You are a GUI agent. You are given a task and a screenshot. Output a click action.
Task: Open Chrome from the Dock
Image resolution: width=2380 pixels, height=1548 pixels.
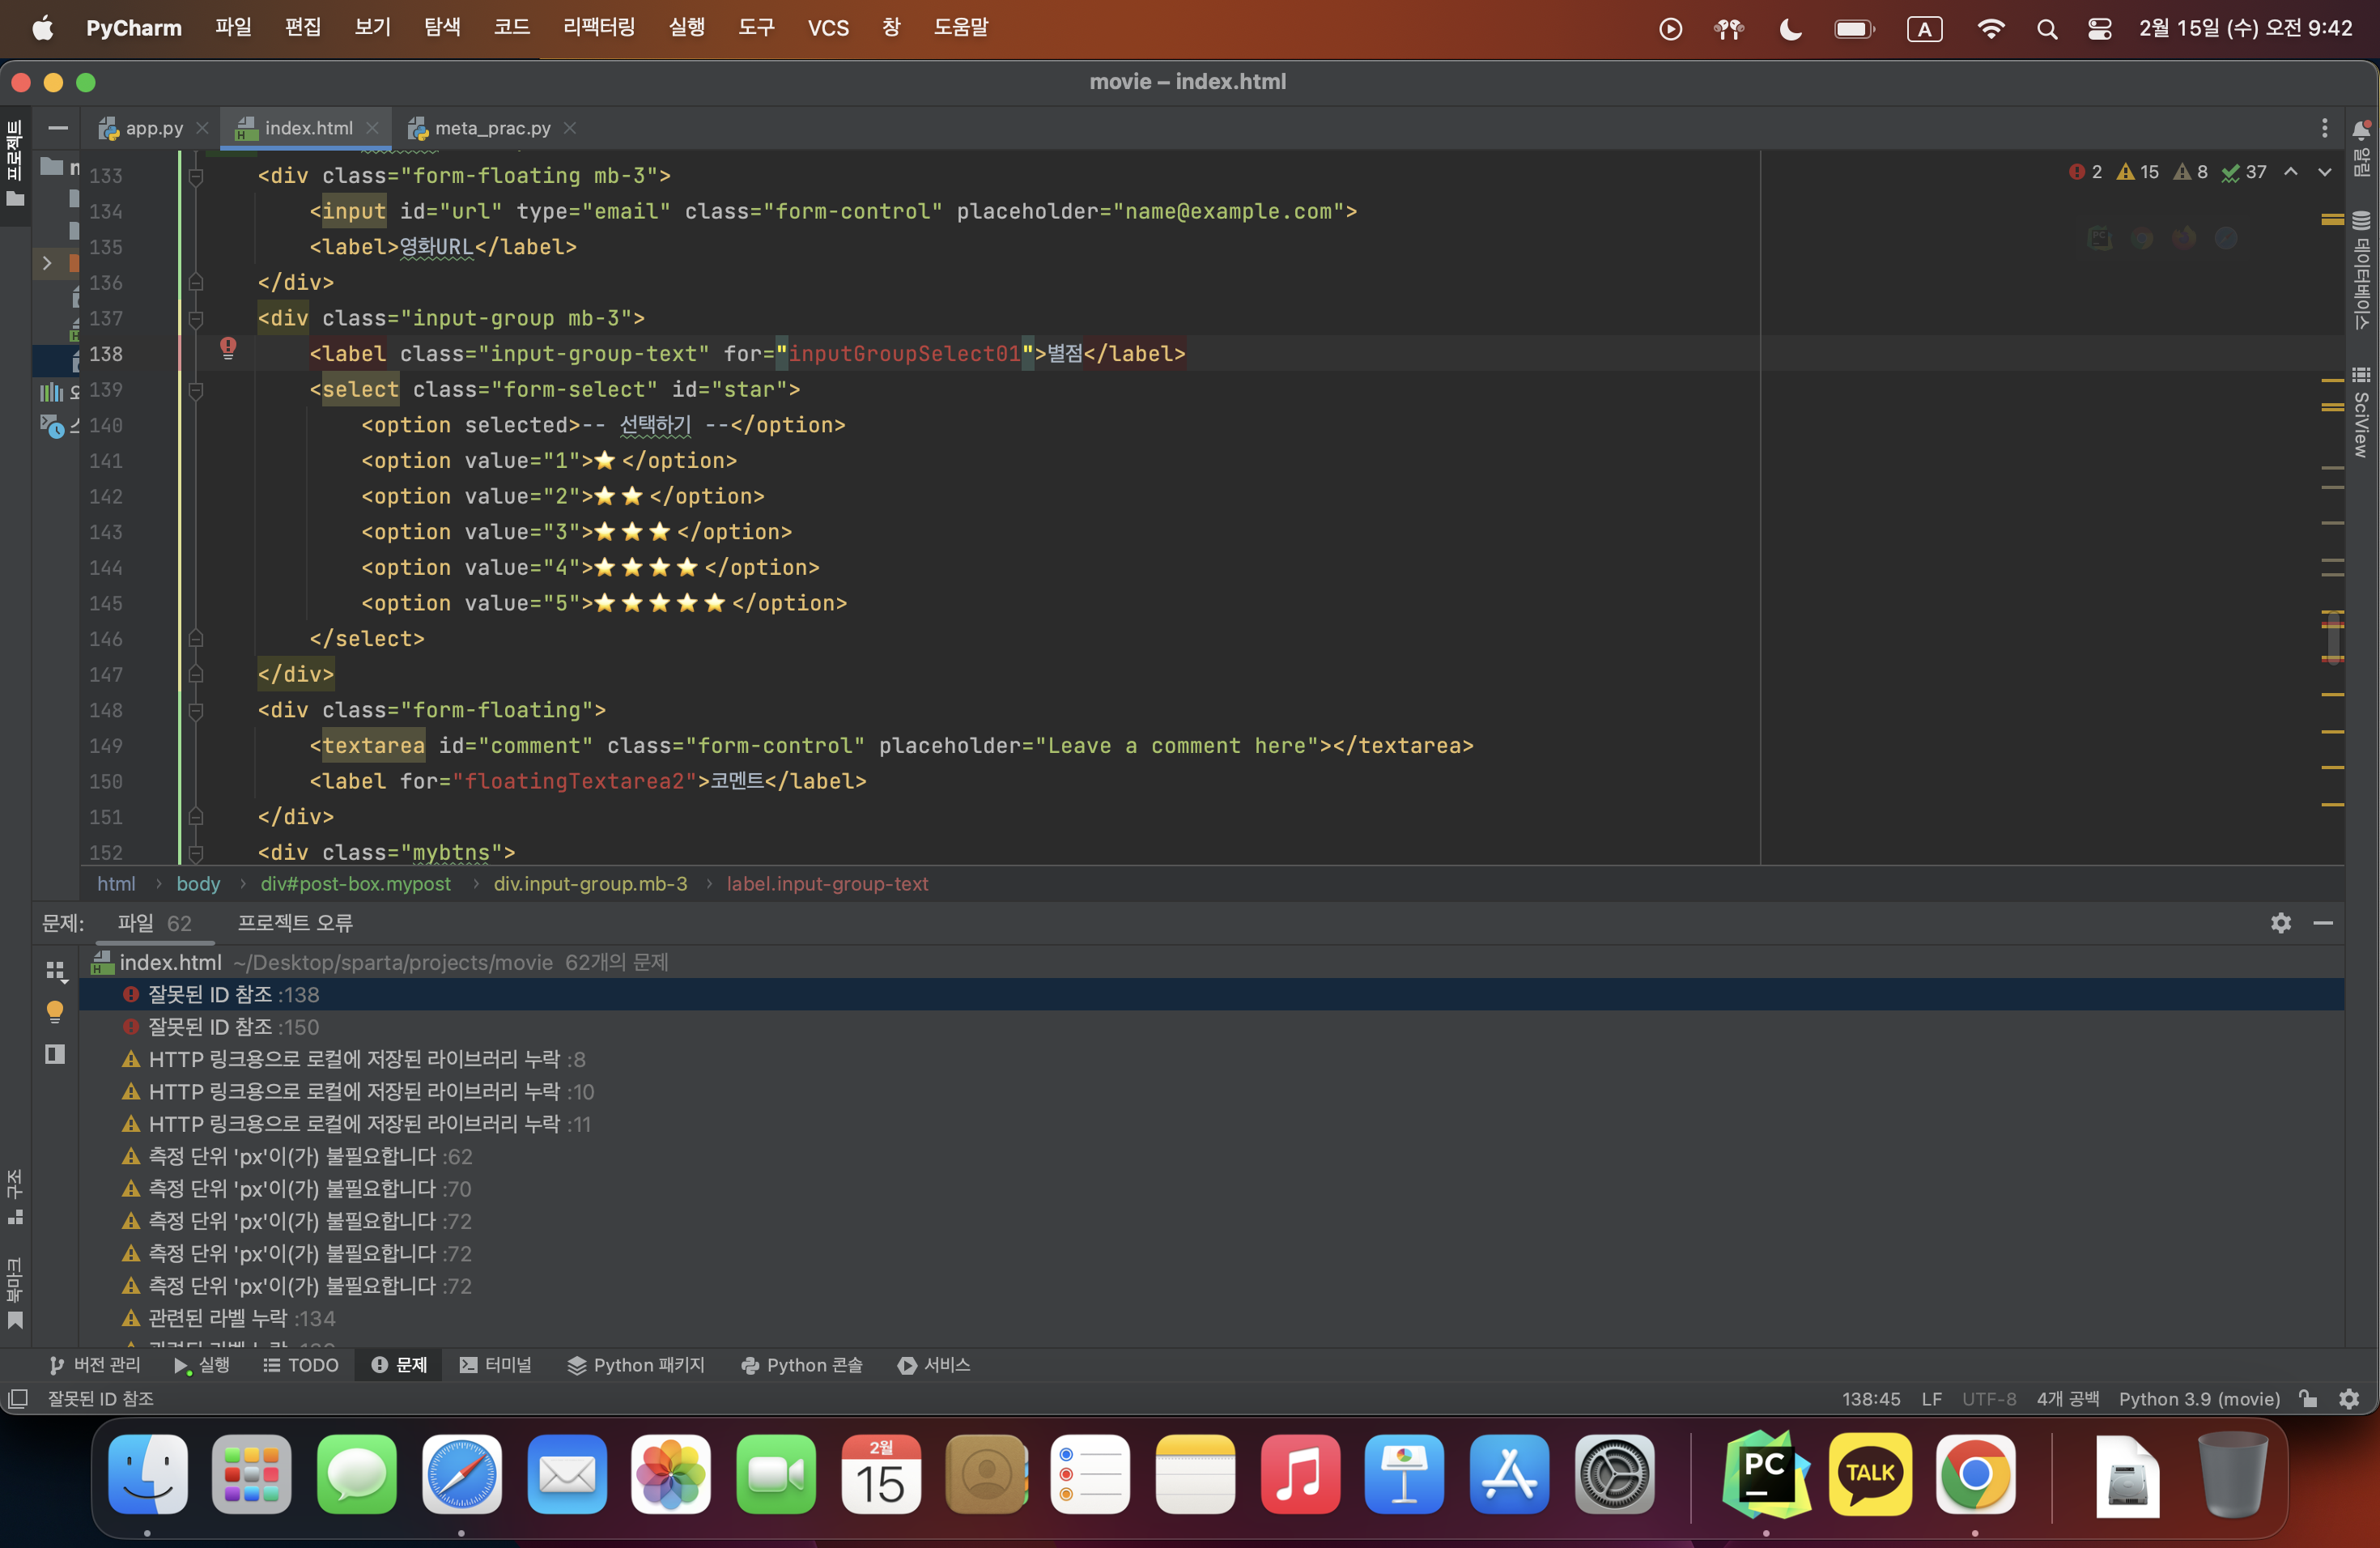click(1975, 1474)
